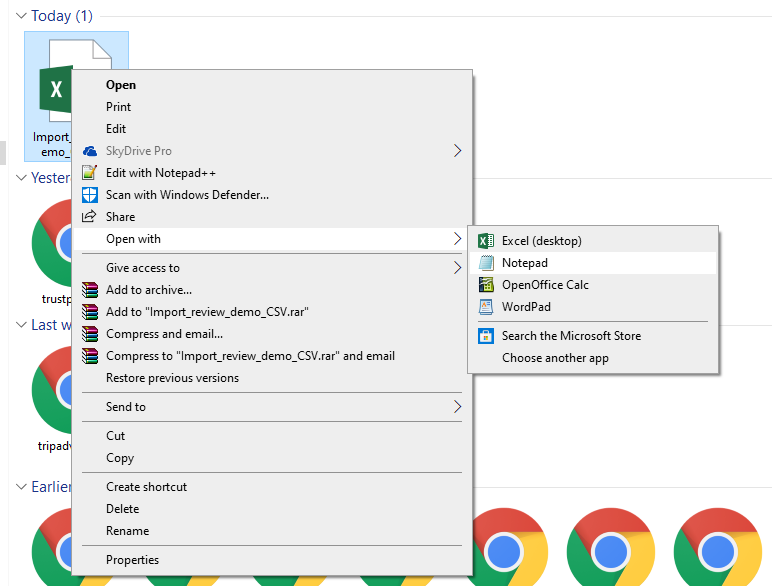This screenshot has width=772, height=586.
Task: Select the Share menu entry
Action: pyautogui.click(x=272, y=217)
